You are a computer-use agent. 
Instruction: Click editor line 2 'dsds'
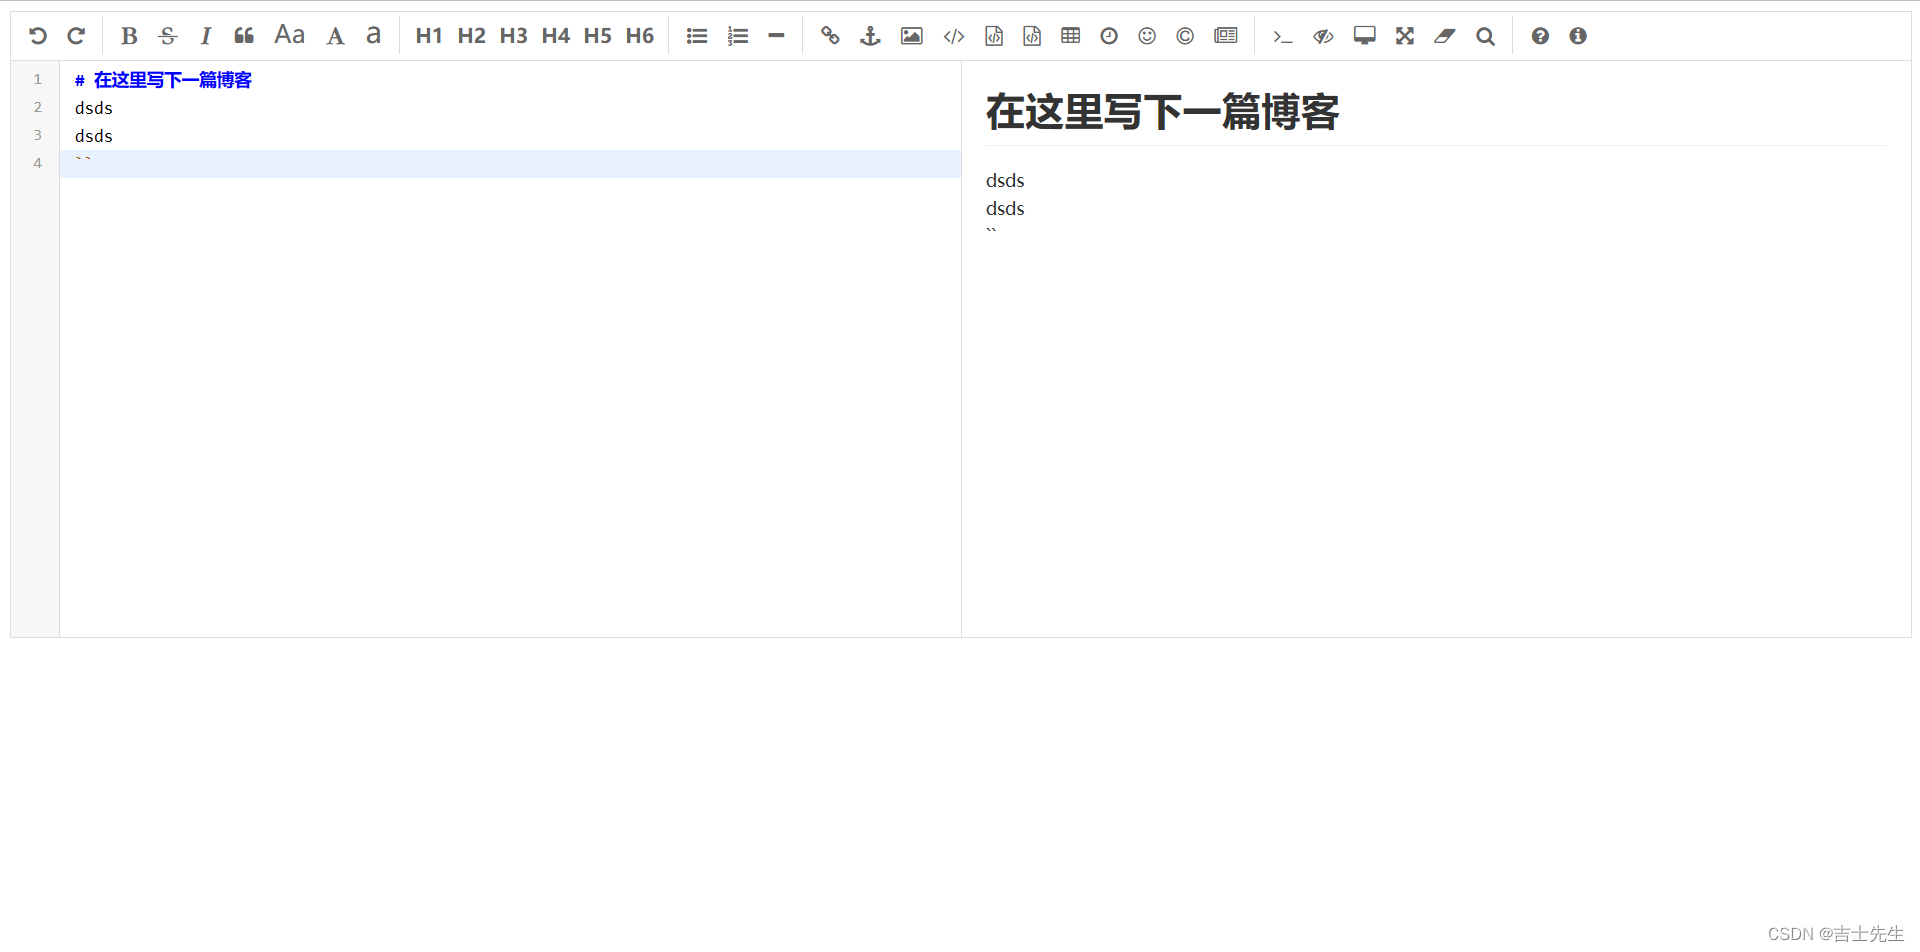94,108
